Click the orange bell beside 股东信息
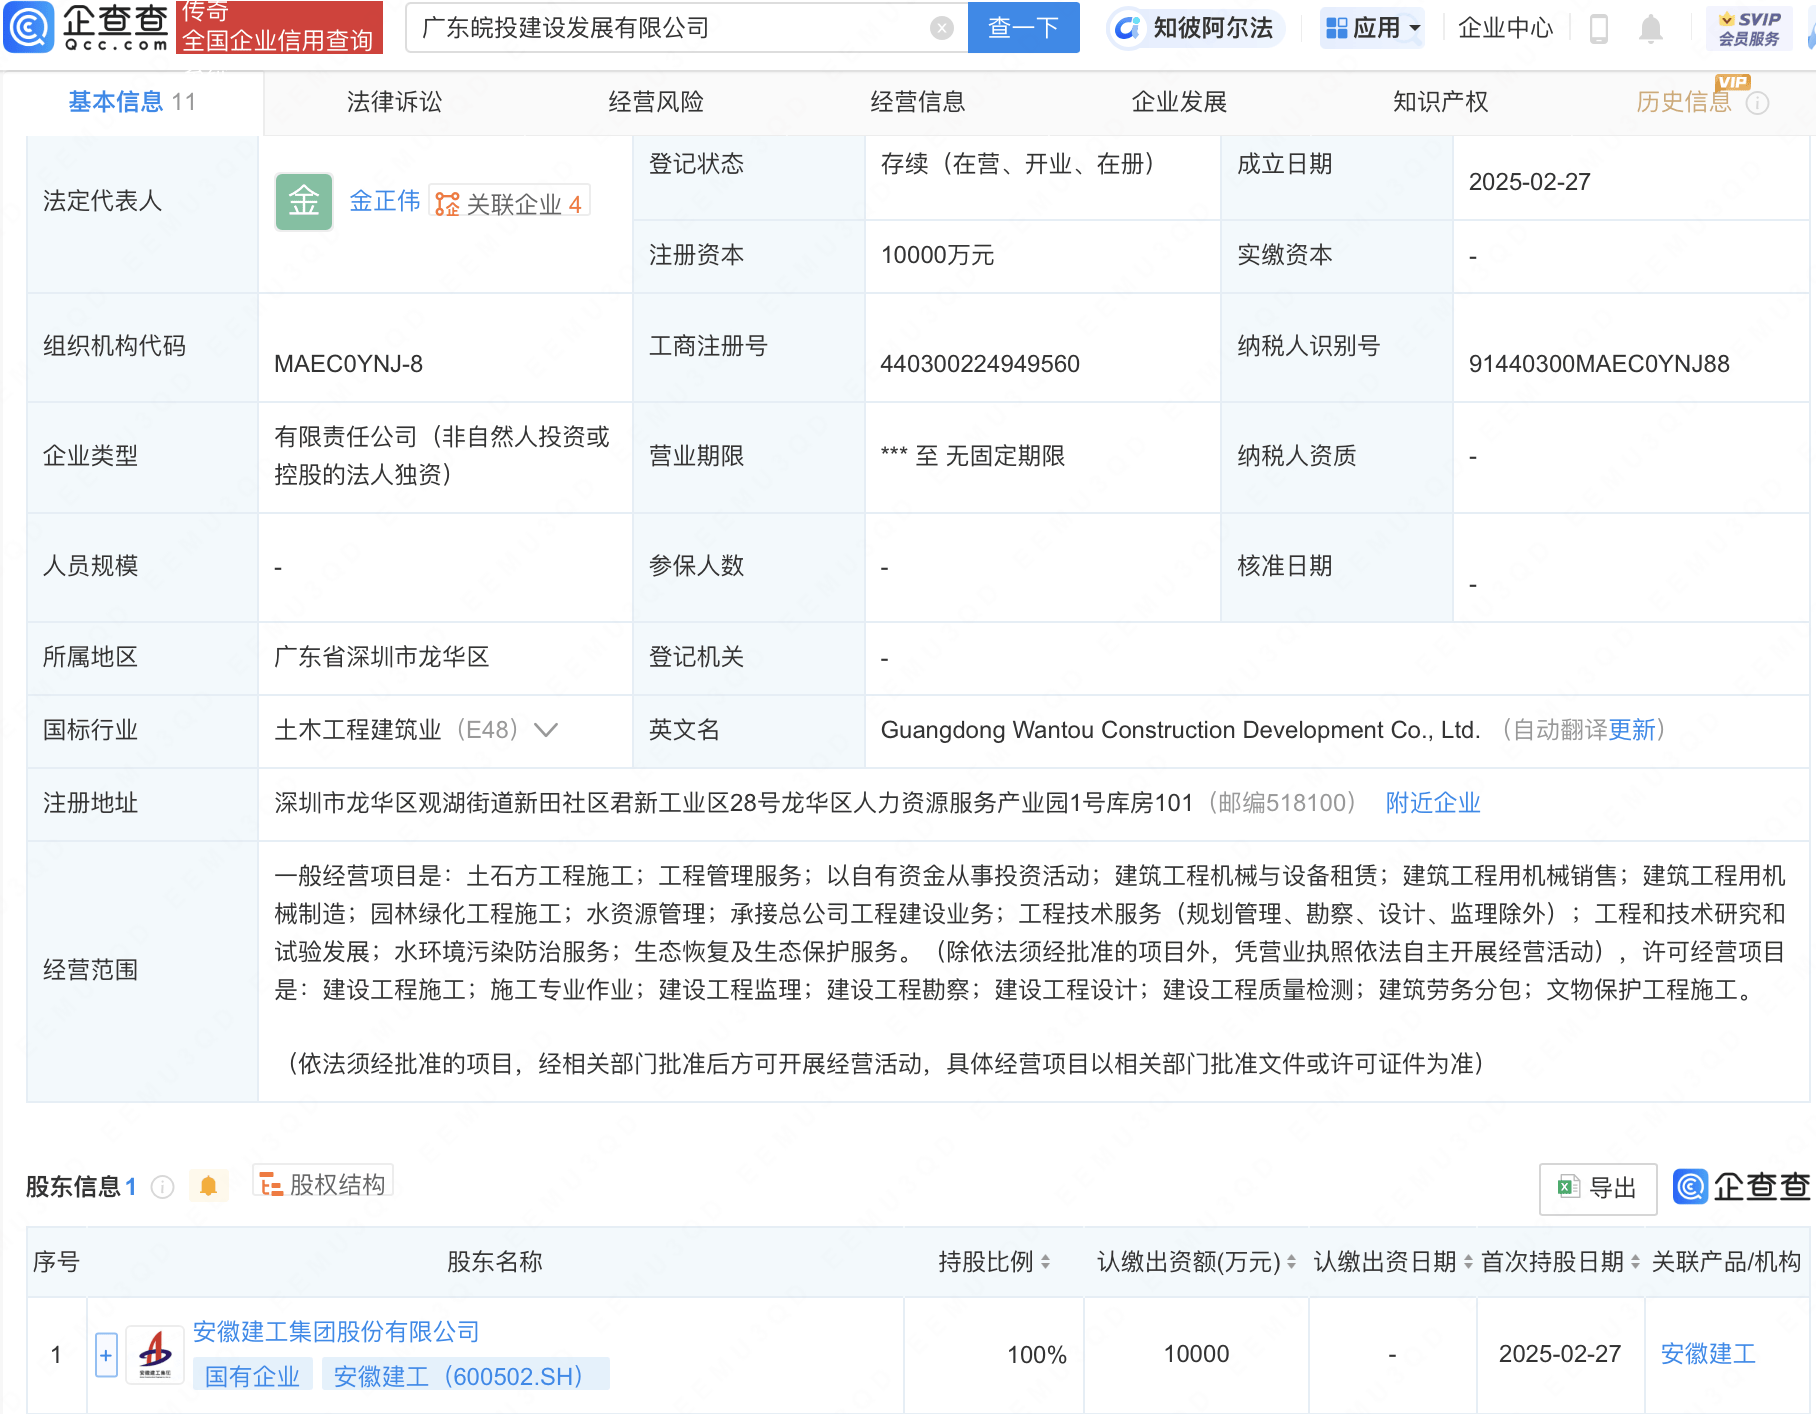Screen dimensions: 1816x1414 208,1186
